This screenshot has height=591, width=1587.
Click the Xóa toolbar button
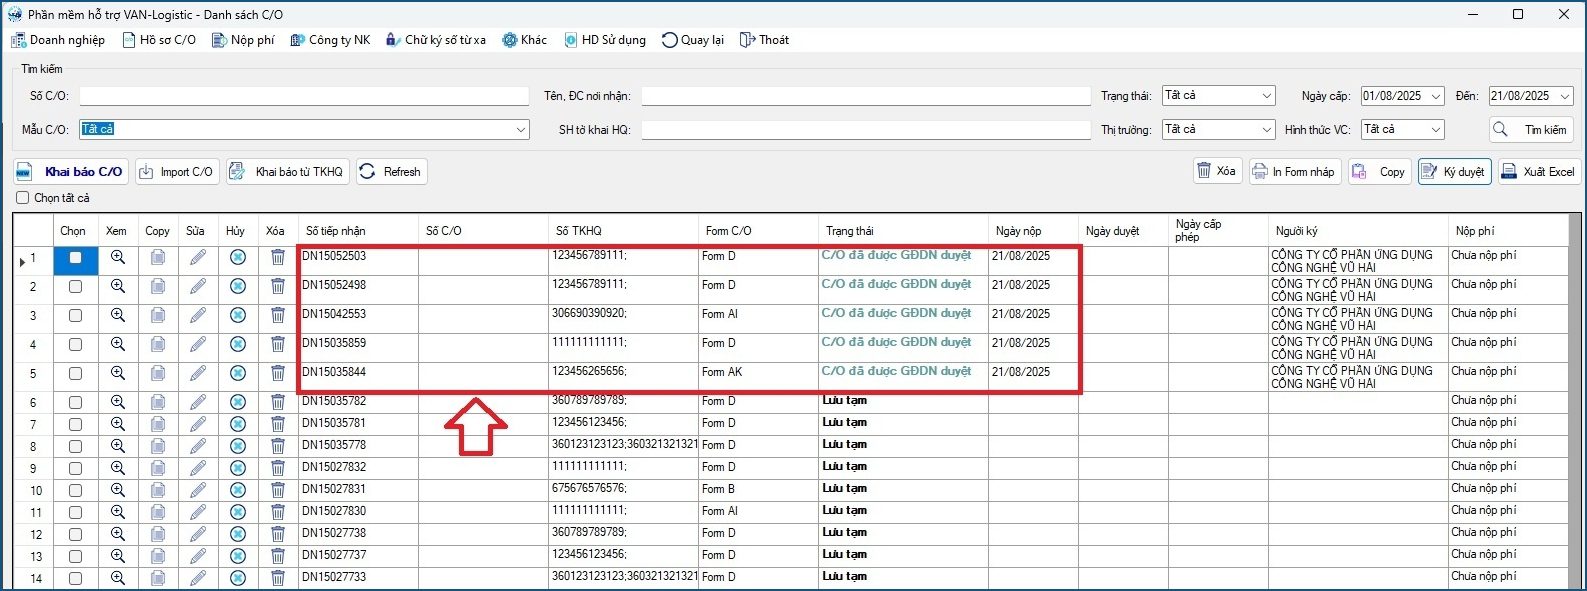(x=1216, y=171)
